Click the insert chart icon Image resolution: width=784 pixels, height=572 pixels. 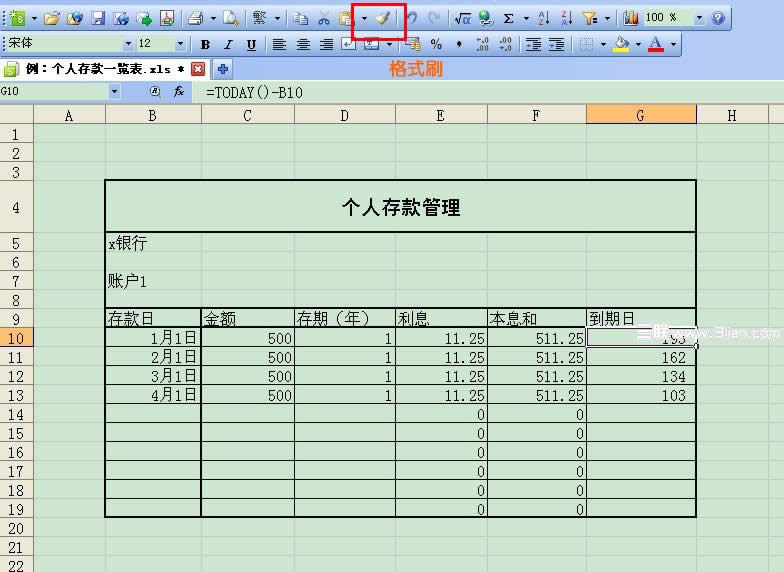(x=631, y=19)
